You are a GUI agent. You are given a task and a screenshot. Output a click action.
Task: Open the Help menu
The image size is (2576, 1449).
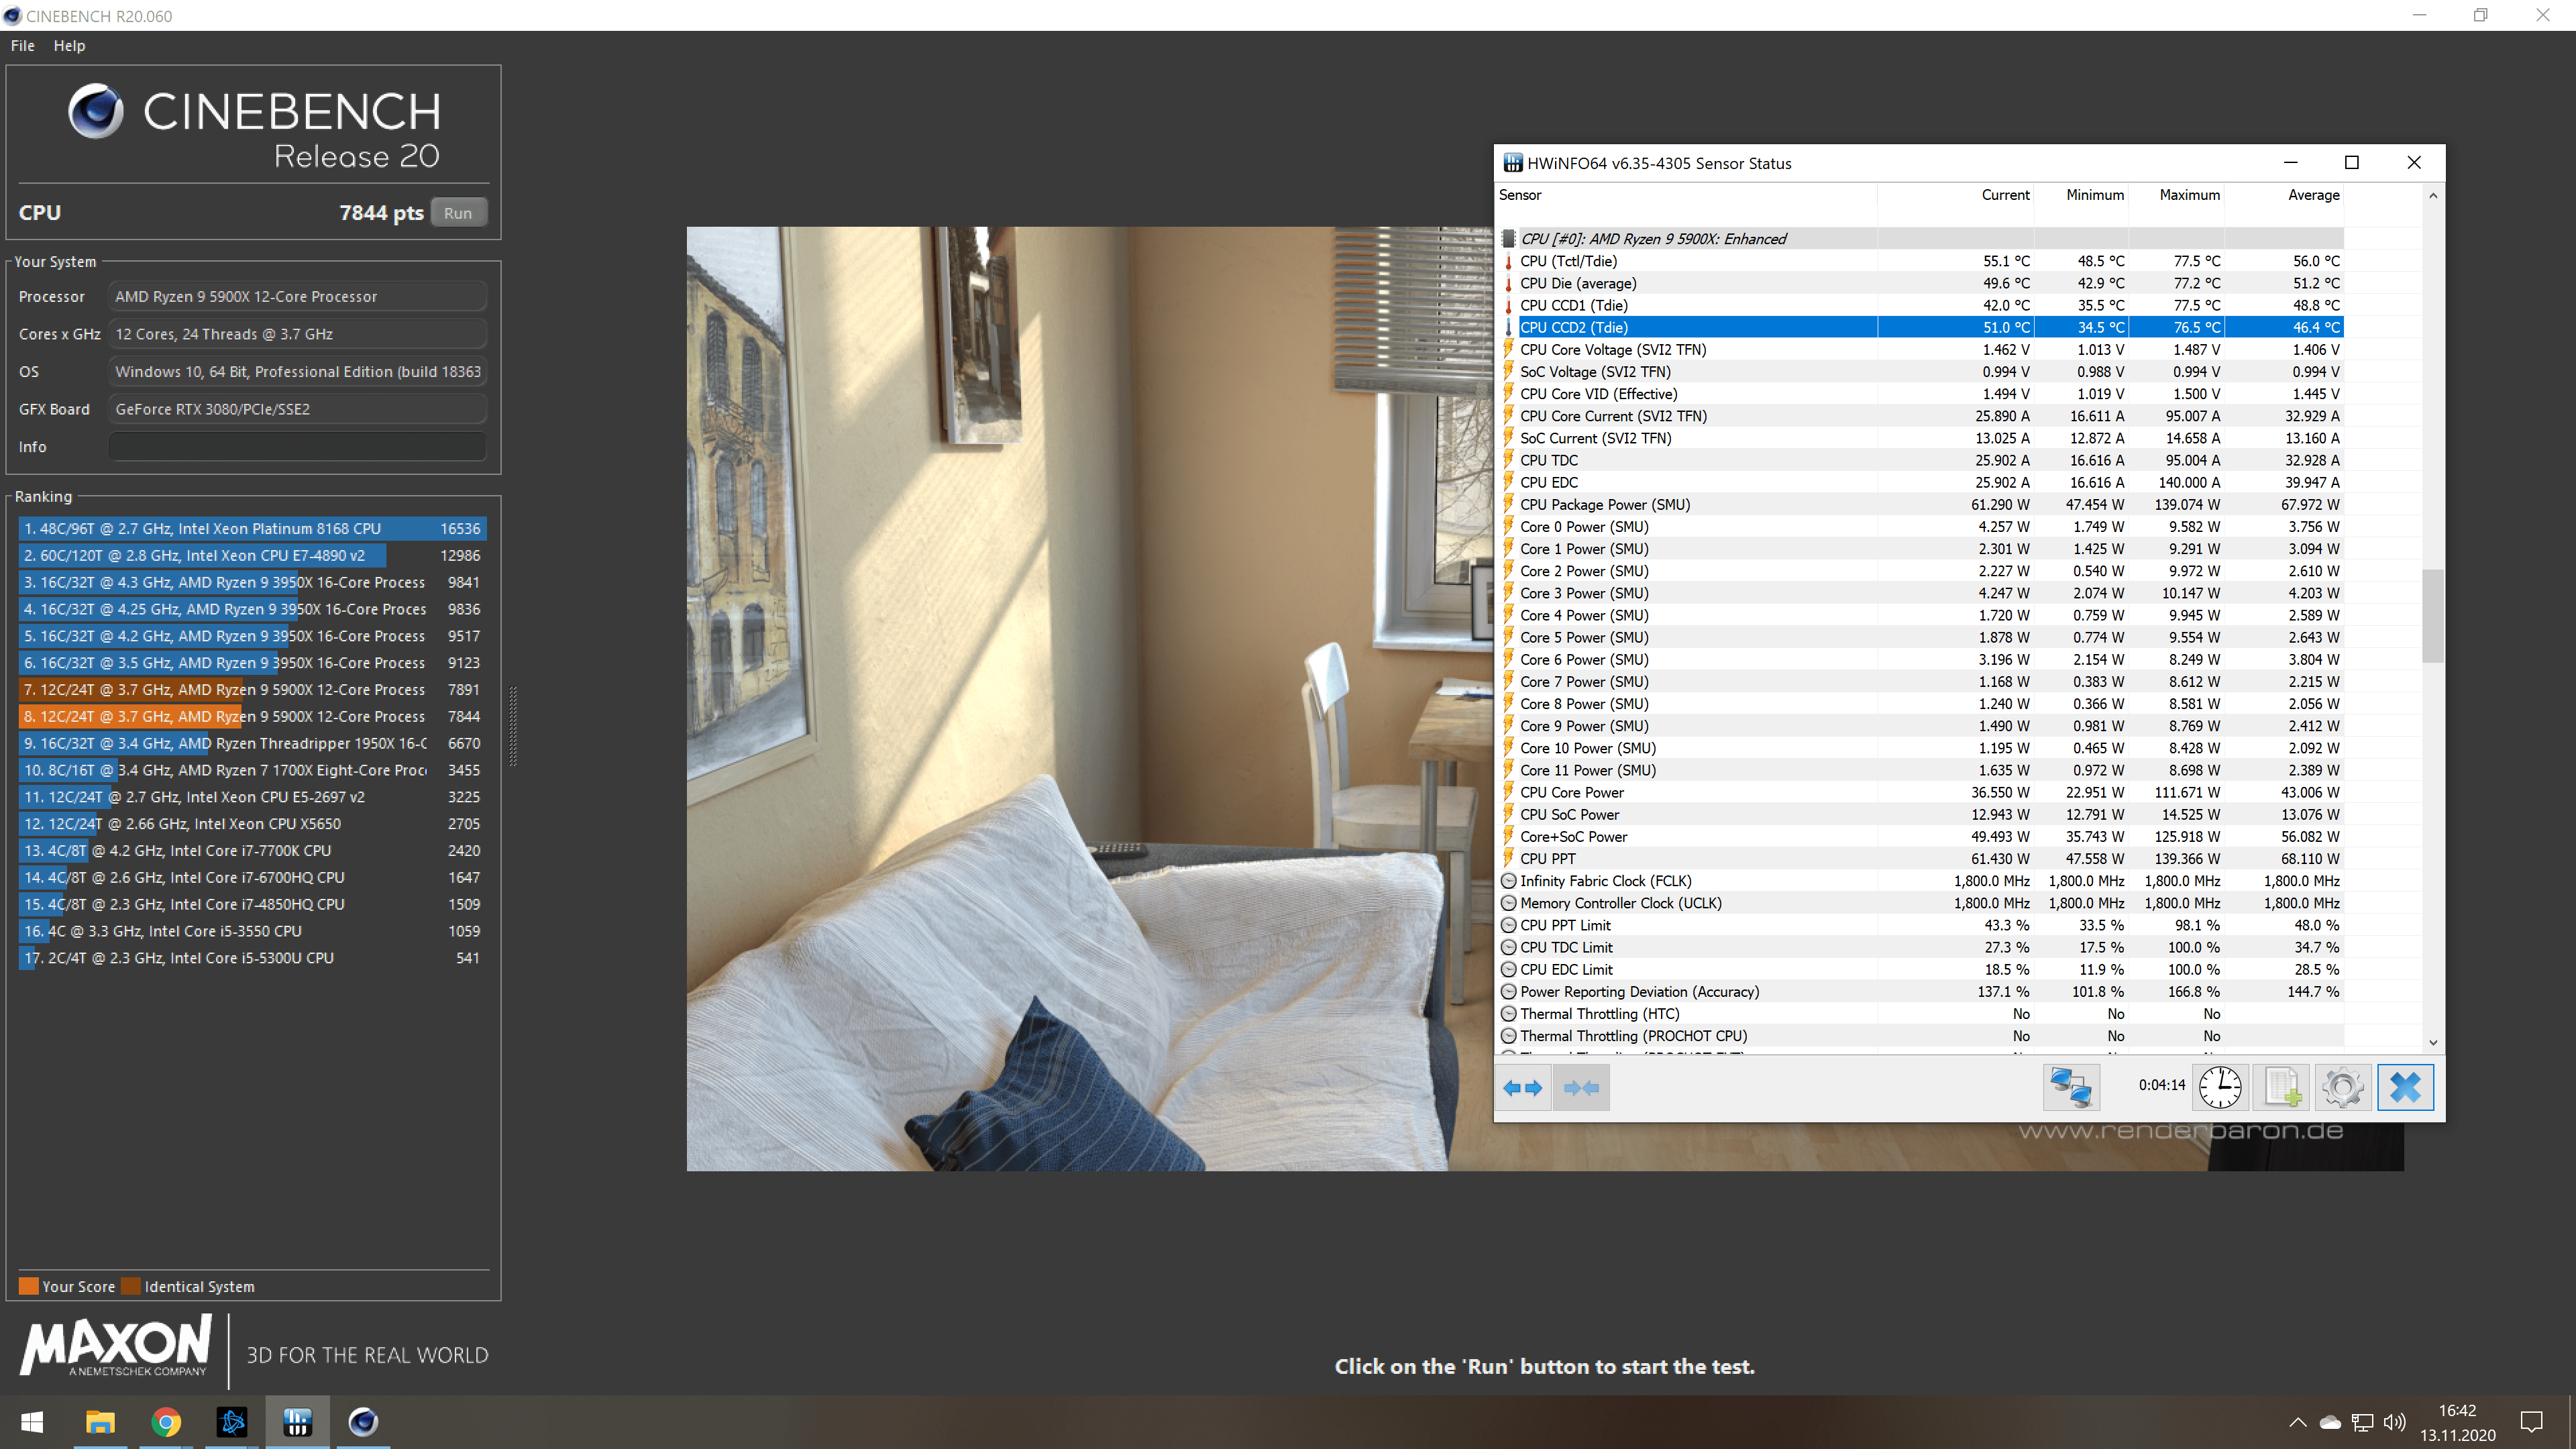click(x=69, y=46)
